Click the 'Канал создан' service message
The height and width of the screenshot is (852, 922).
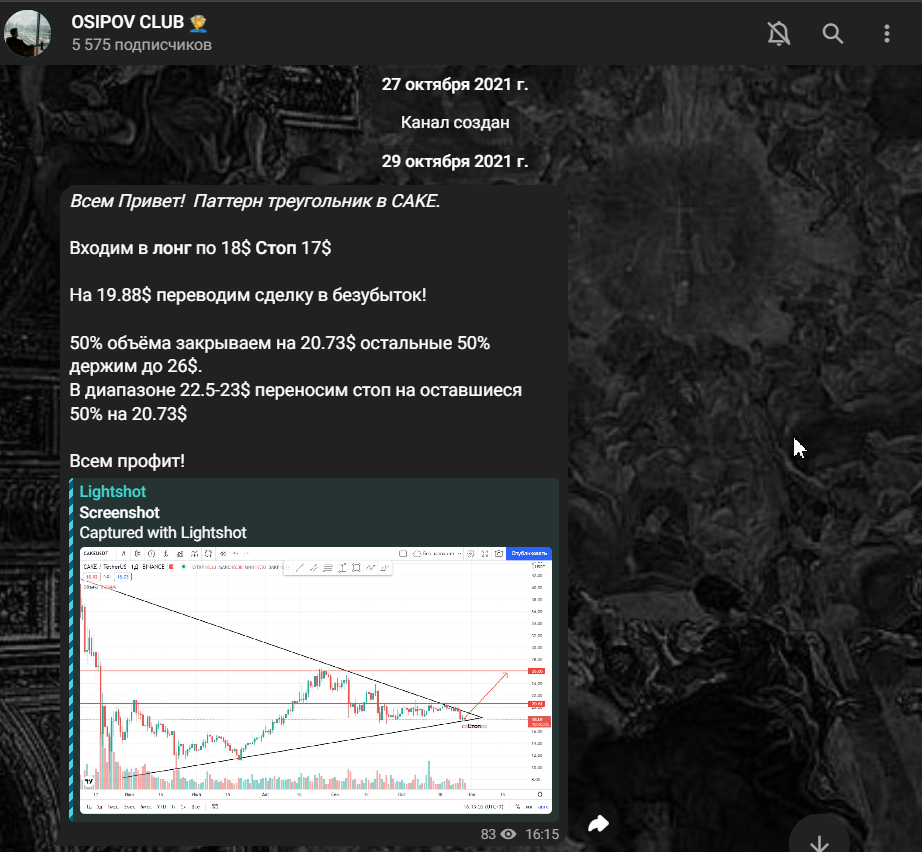[455, 122]
